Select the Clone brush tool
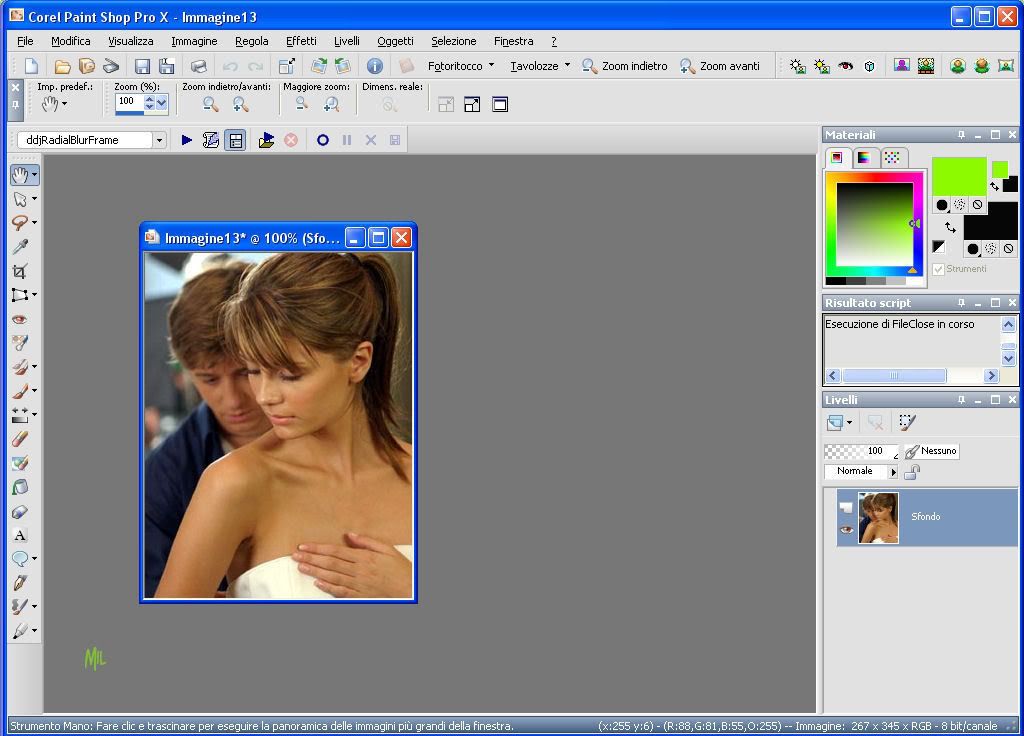The image size is (1024, 736). coord(20,367)
